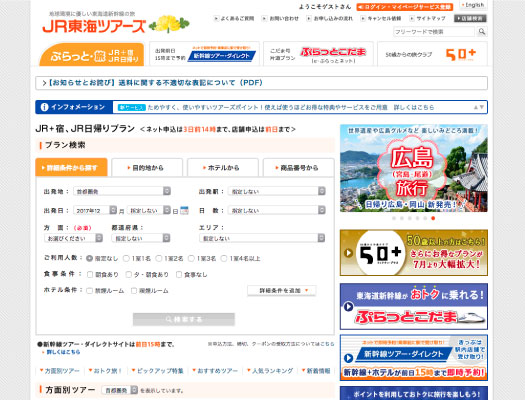Check the 朝食あり checkbox
Image resolution: width=525 pixels, height=400 pixels.
pos(90,274)
